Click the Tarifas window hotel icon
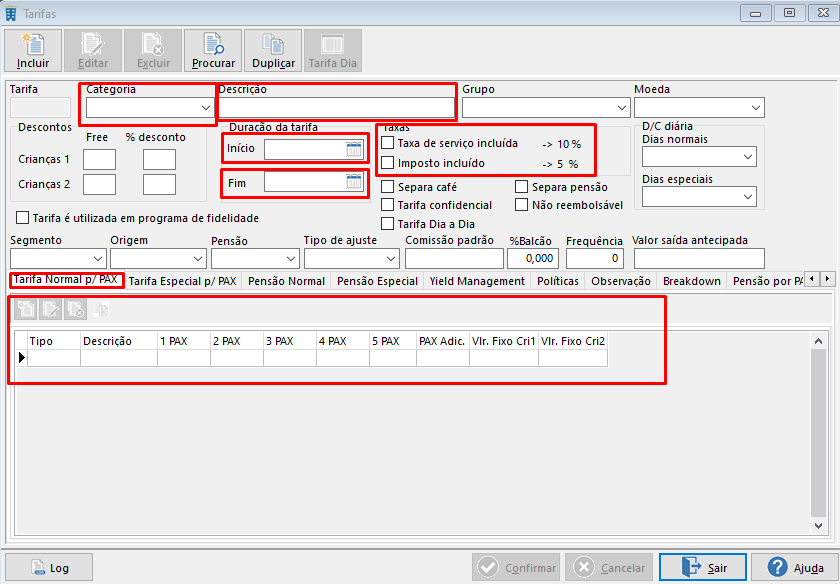The height and width of the screenshot is (584, 840). click(11, 13)
